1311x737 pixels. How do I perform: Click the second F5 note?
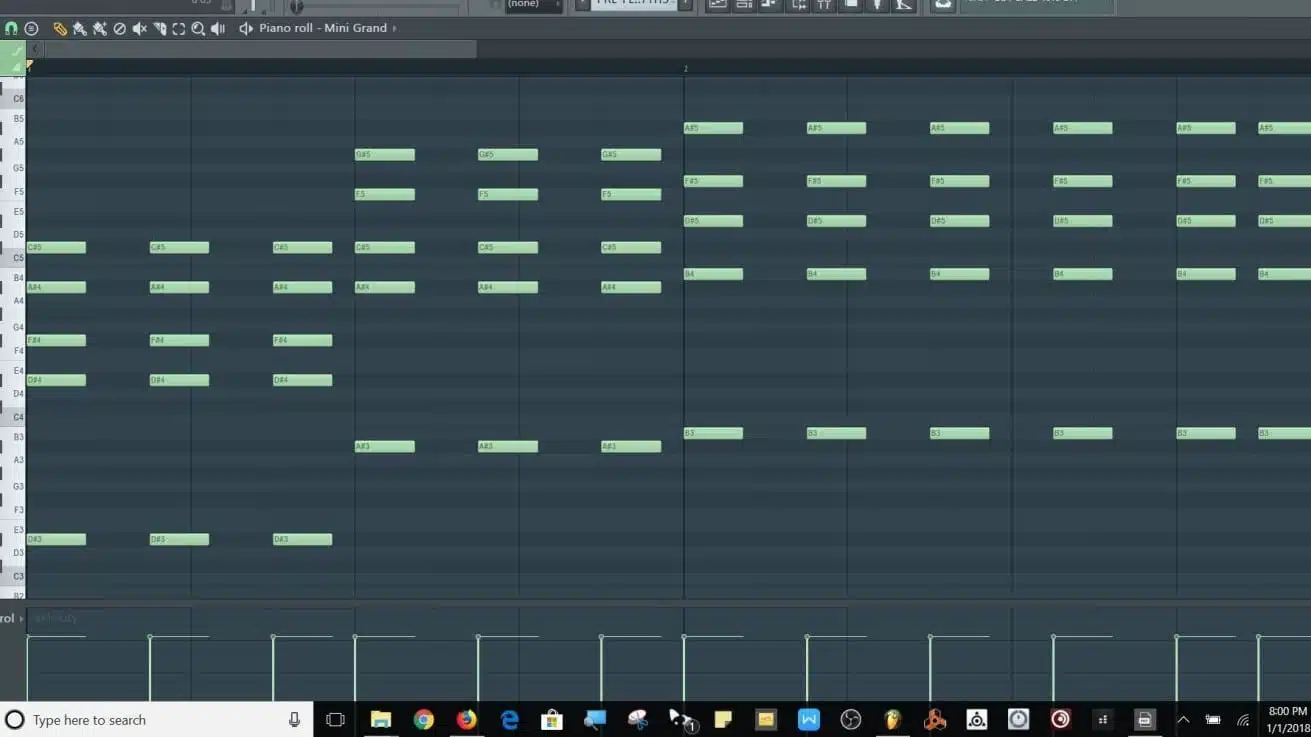click(508, 194)
